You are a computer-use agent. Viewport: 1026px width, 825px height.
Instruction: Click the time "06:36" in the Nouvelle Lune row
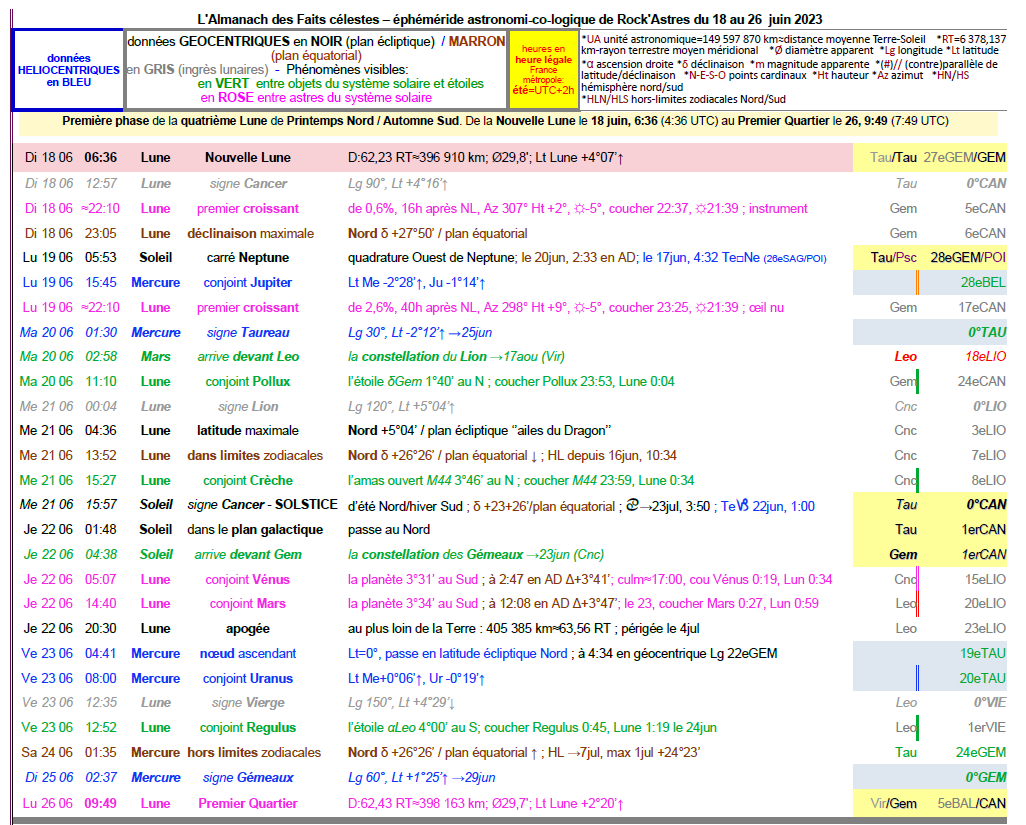click(101, 158)
